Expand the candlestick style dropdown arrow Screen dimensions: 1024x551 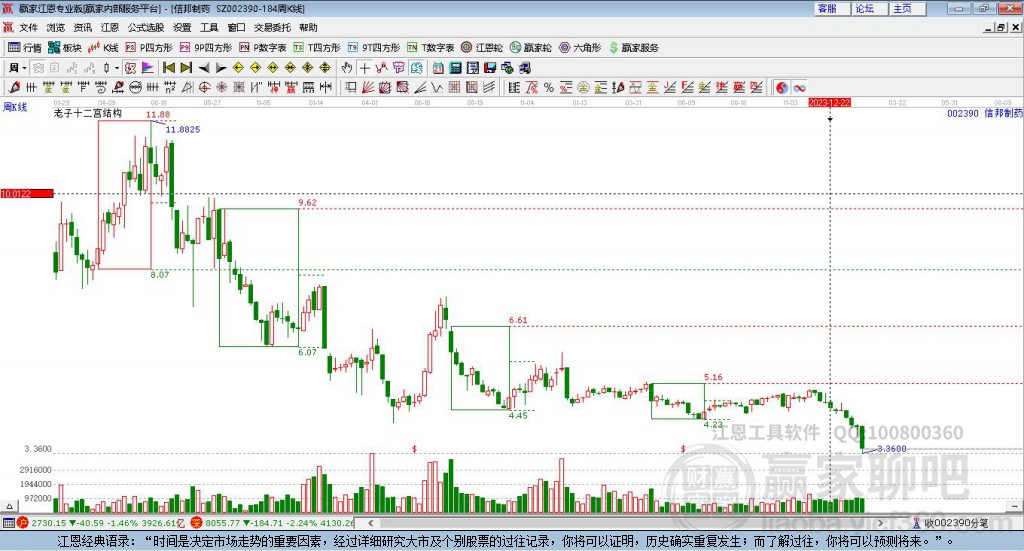pyautogui.click(x=117, y=68)
